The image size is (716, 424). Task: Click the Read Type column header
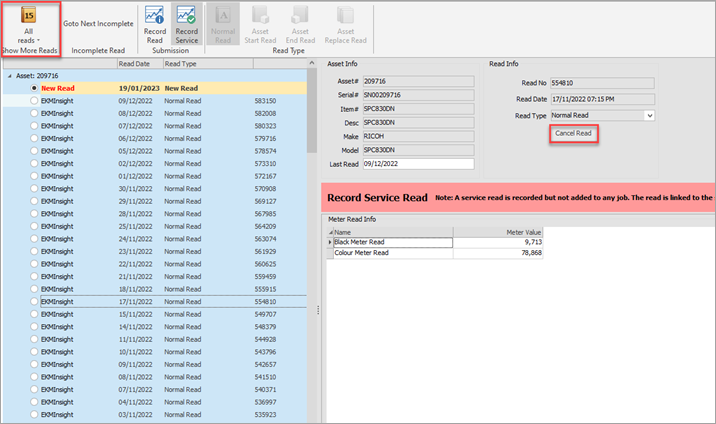[207, 63]
